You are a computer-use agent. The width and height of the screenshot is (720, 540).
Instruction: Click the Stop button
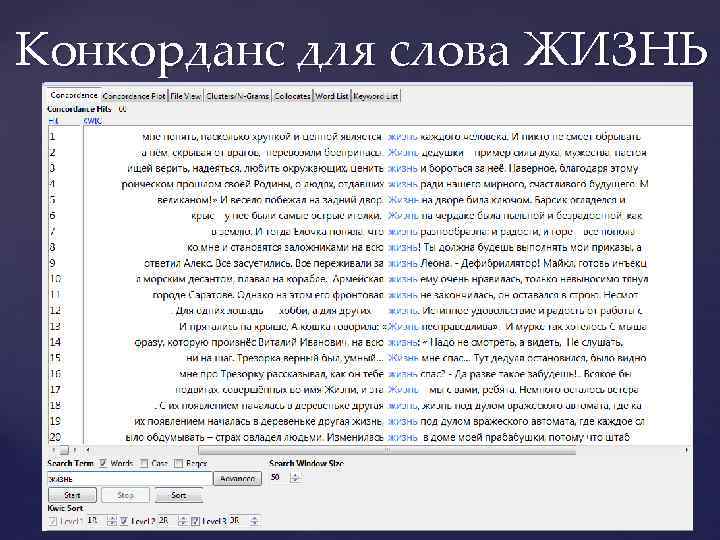125,495
